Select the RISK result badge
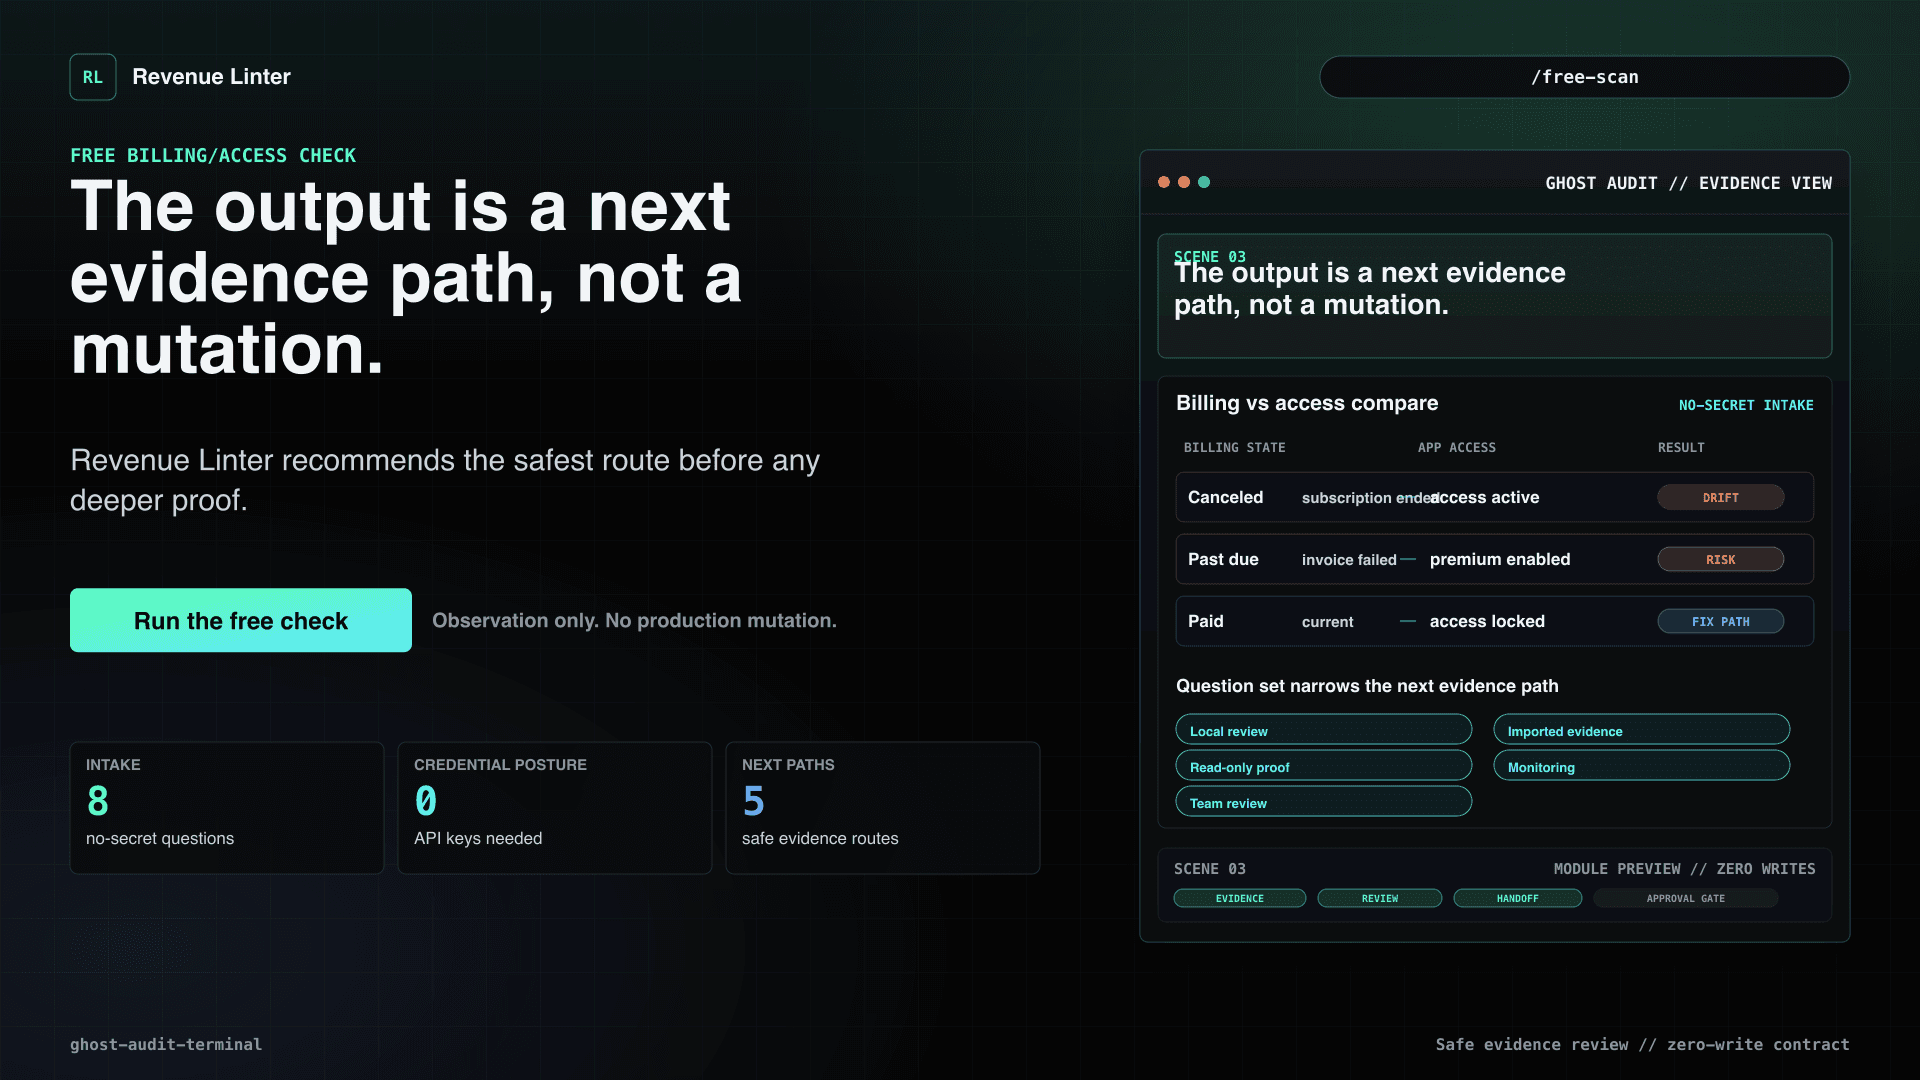The height and width of the screenshot is (1080, 1920). tap(1721, 559)
